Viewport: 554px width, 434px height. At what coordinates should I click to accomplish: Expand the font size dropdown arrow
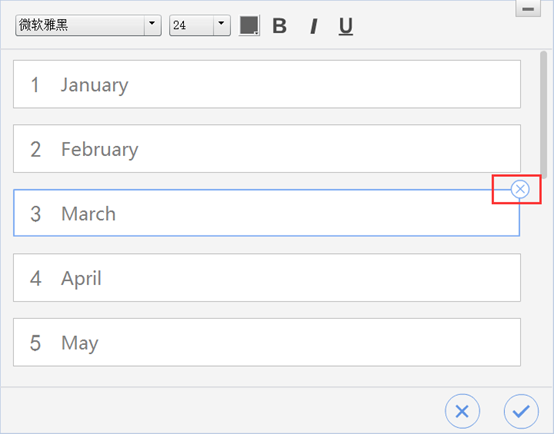pos(222,25)
